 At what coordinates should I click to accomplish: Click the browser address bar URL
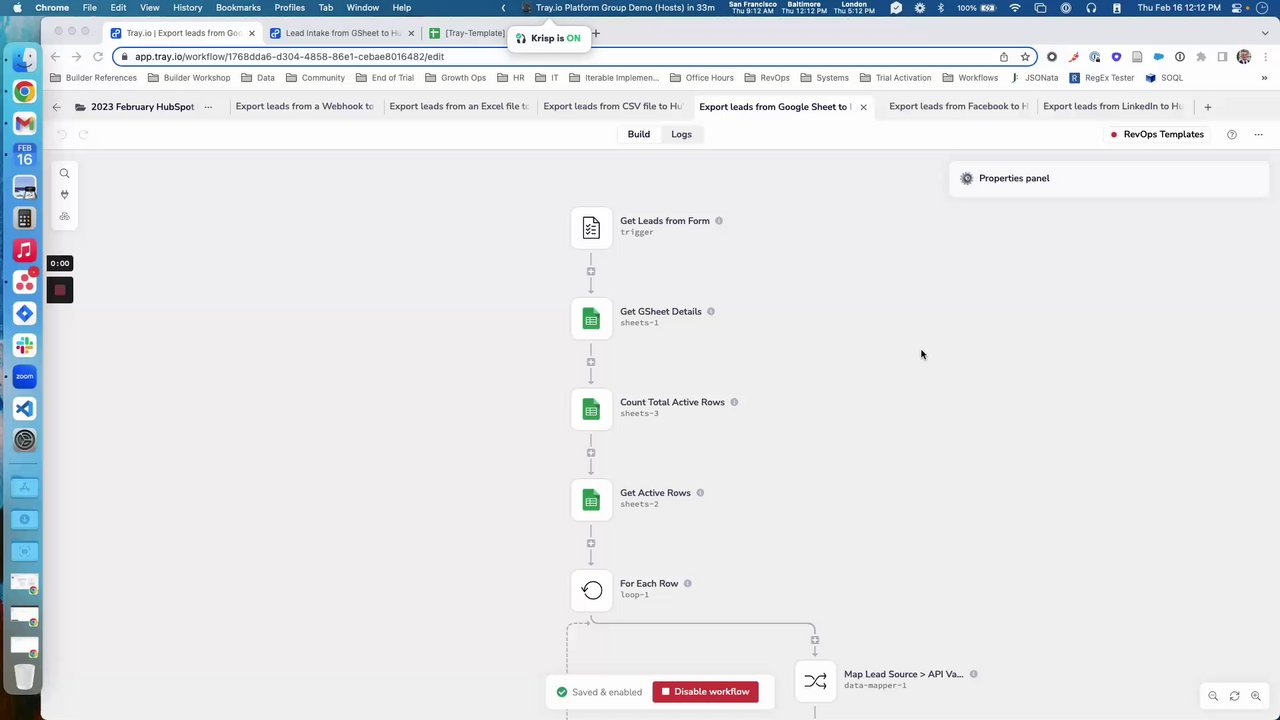(x=289, y=57)
